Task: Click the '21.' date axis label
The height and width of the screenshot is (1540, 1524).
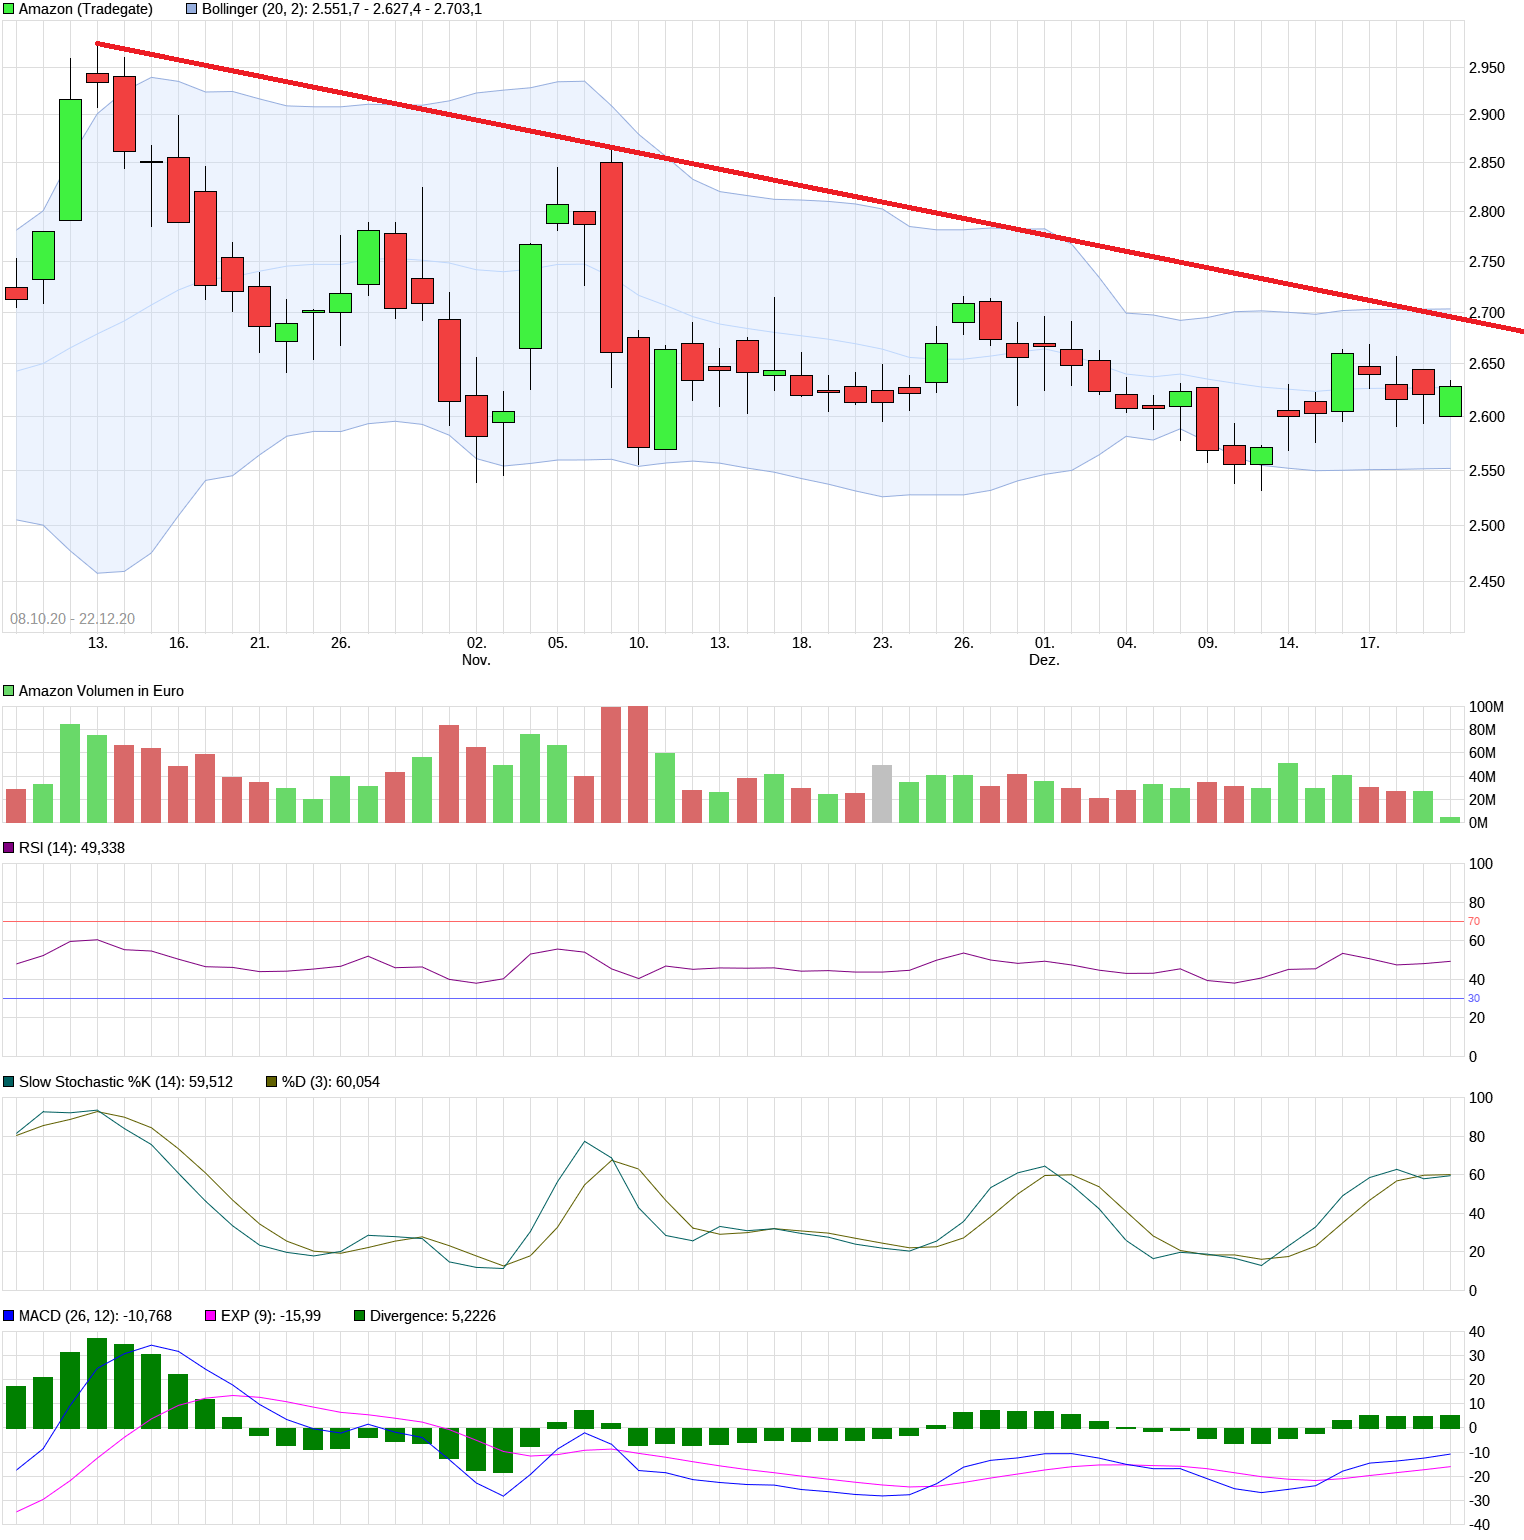Action: pyautogui.click(x=259, y=643)
